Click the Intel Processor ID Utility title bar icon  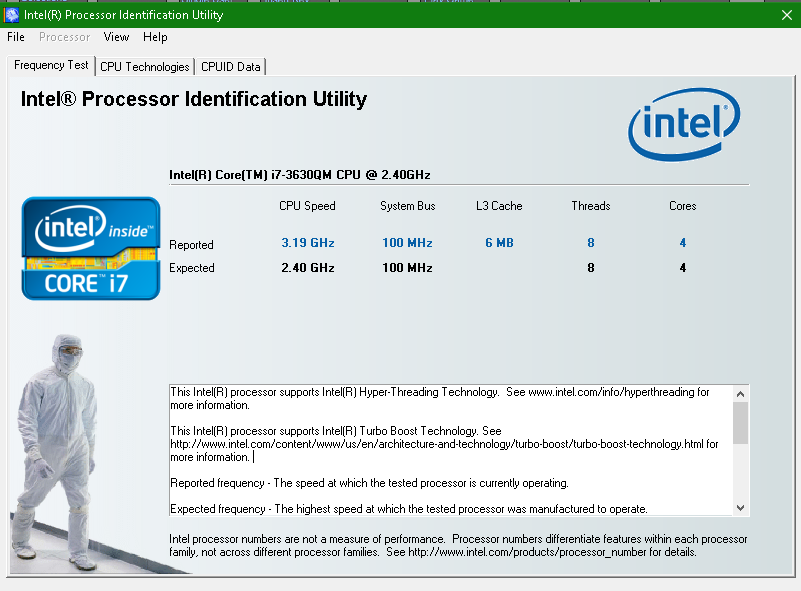(12, 15)
